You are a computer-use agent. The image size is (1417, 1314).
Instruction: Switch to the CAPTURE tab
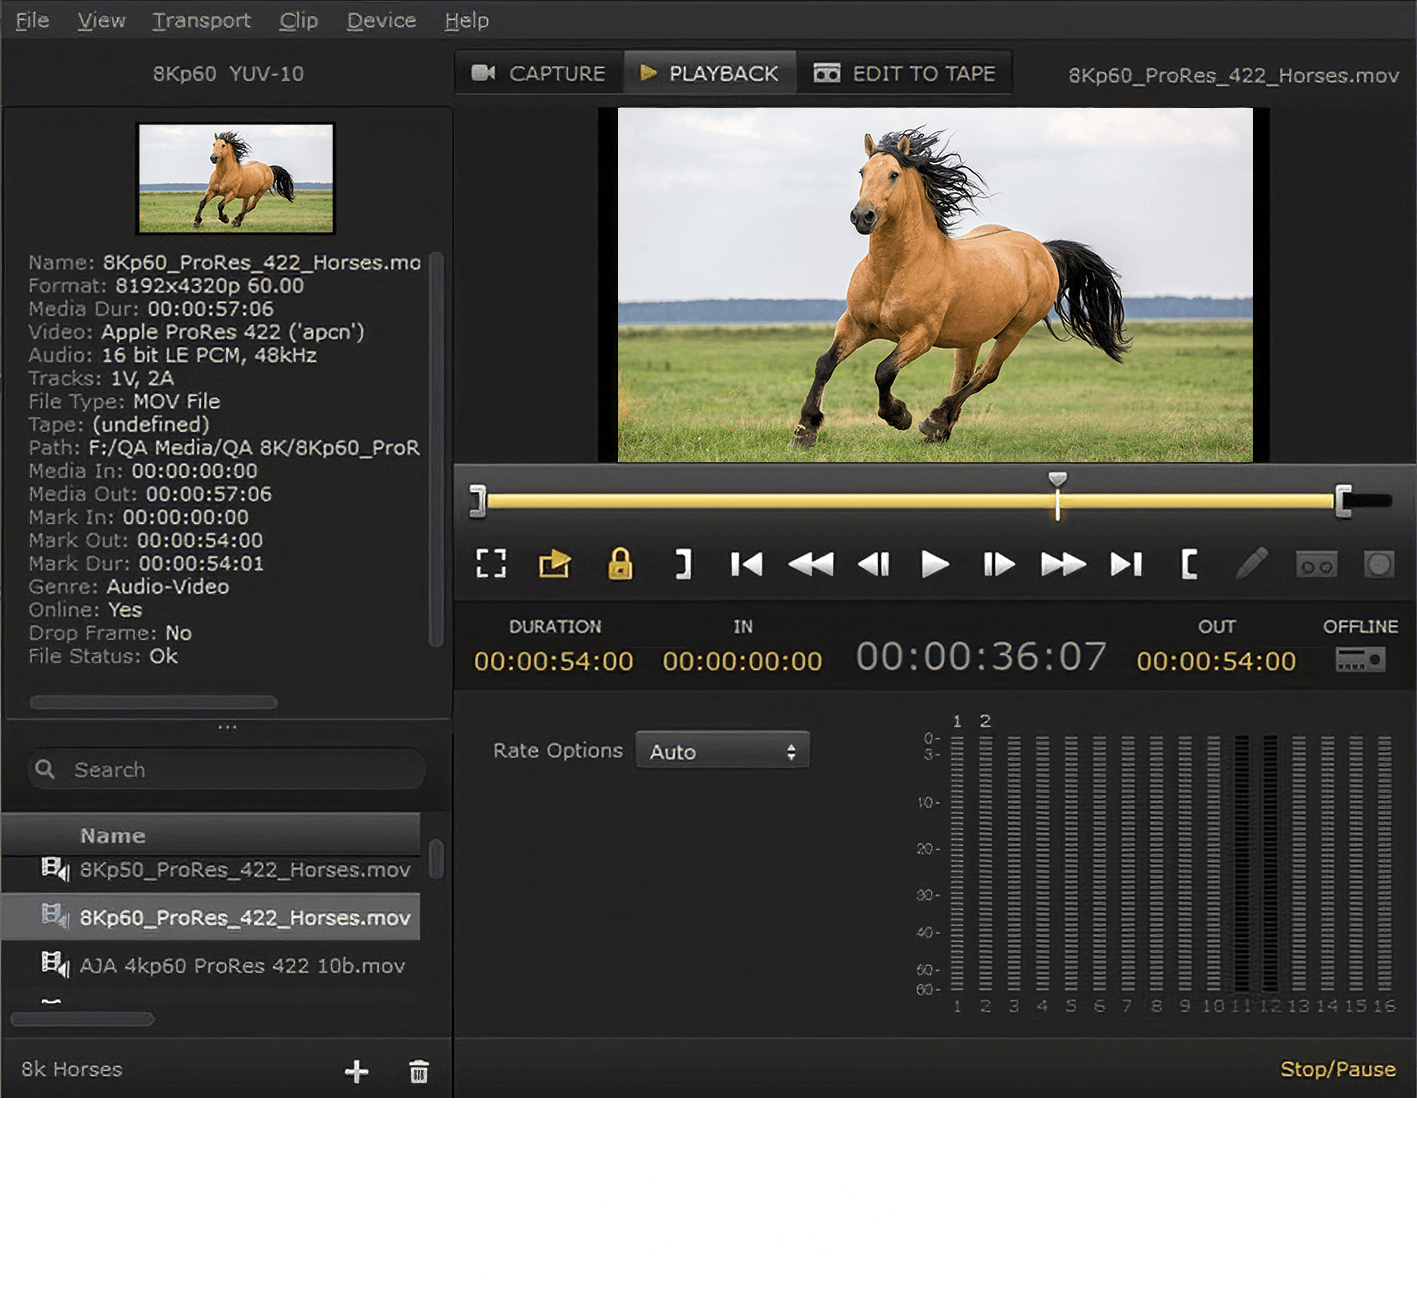540,74
